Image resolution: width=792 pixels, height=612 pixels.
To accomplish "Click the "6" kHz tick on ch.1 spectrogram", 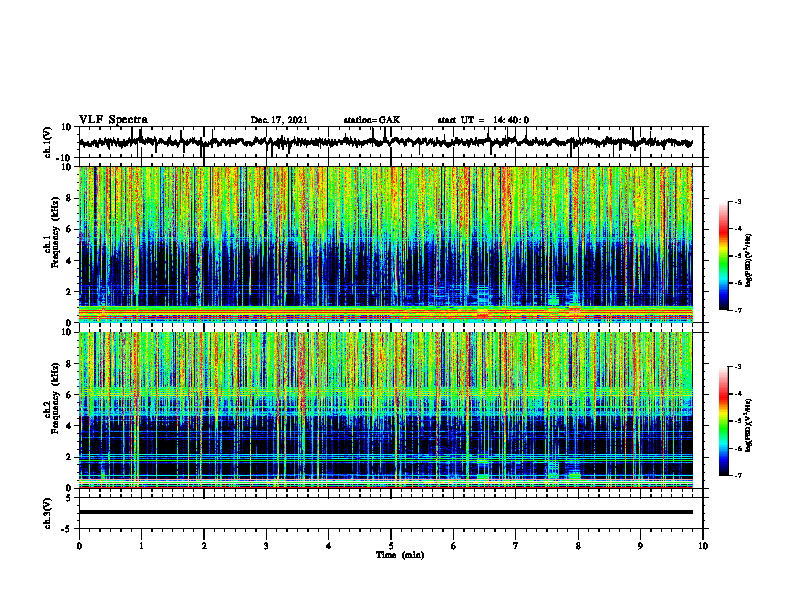I will (70, 229).
